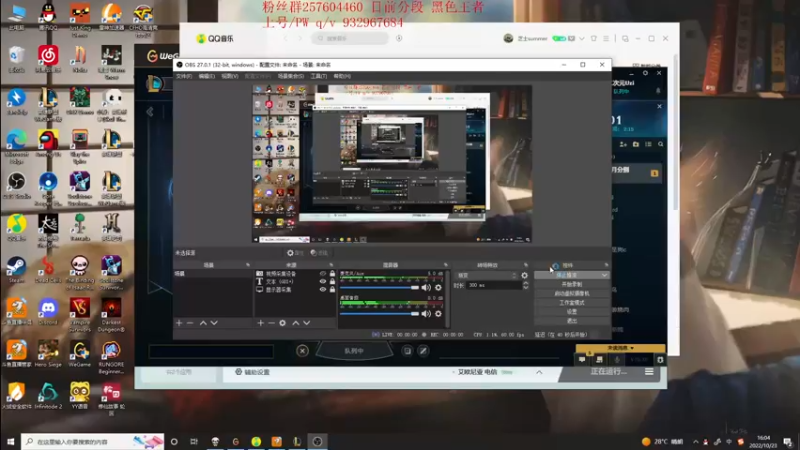Click the Properties button above the scenes panel
The image size is (800, 450).
point(295,253)
